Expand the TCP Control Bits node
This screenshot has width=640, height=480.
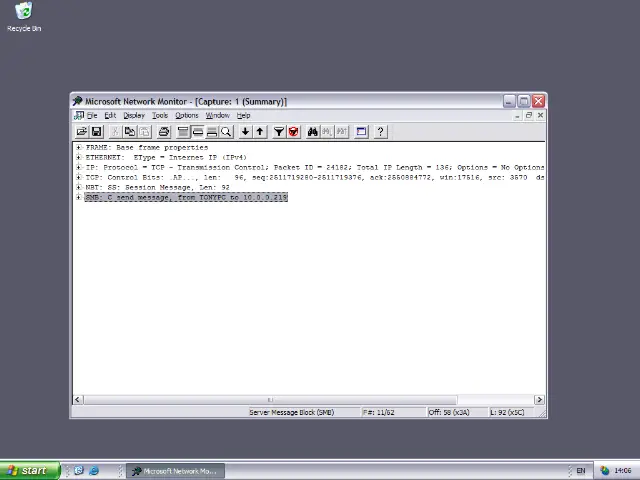click(78, 177)
